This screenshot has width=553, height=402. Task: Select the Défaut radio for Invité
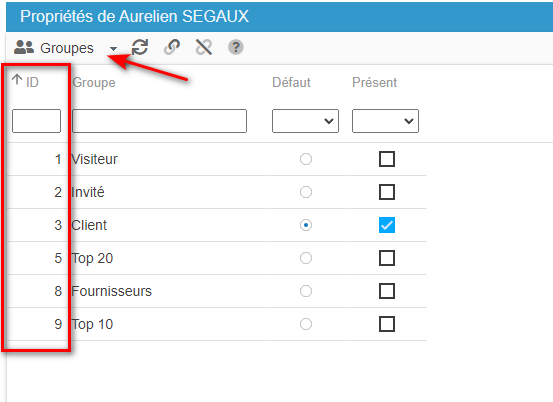306,192
